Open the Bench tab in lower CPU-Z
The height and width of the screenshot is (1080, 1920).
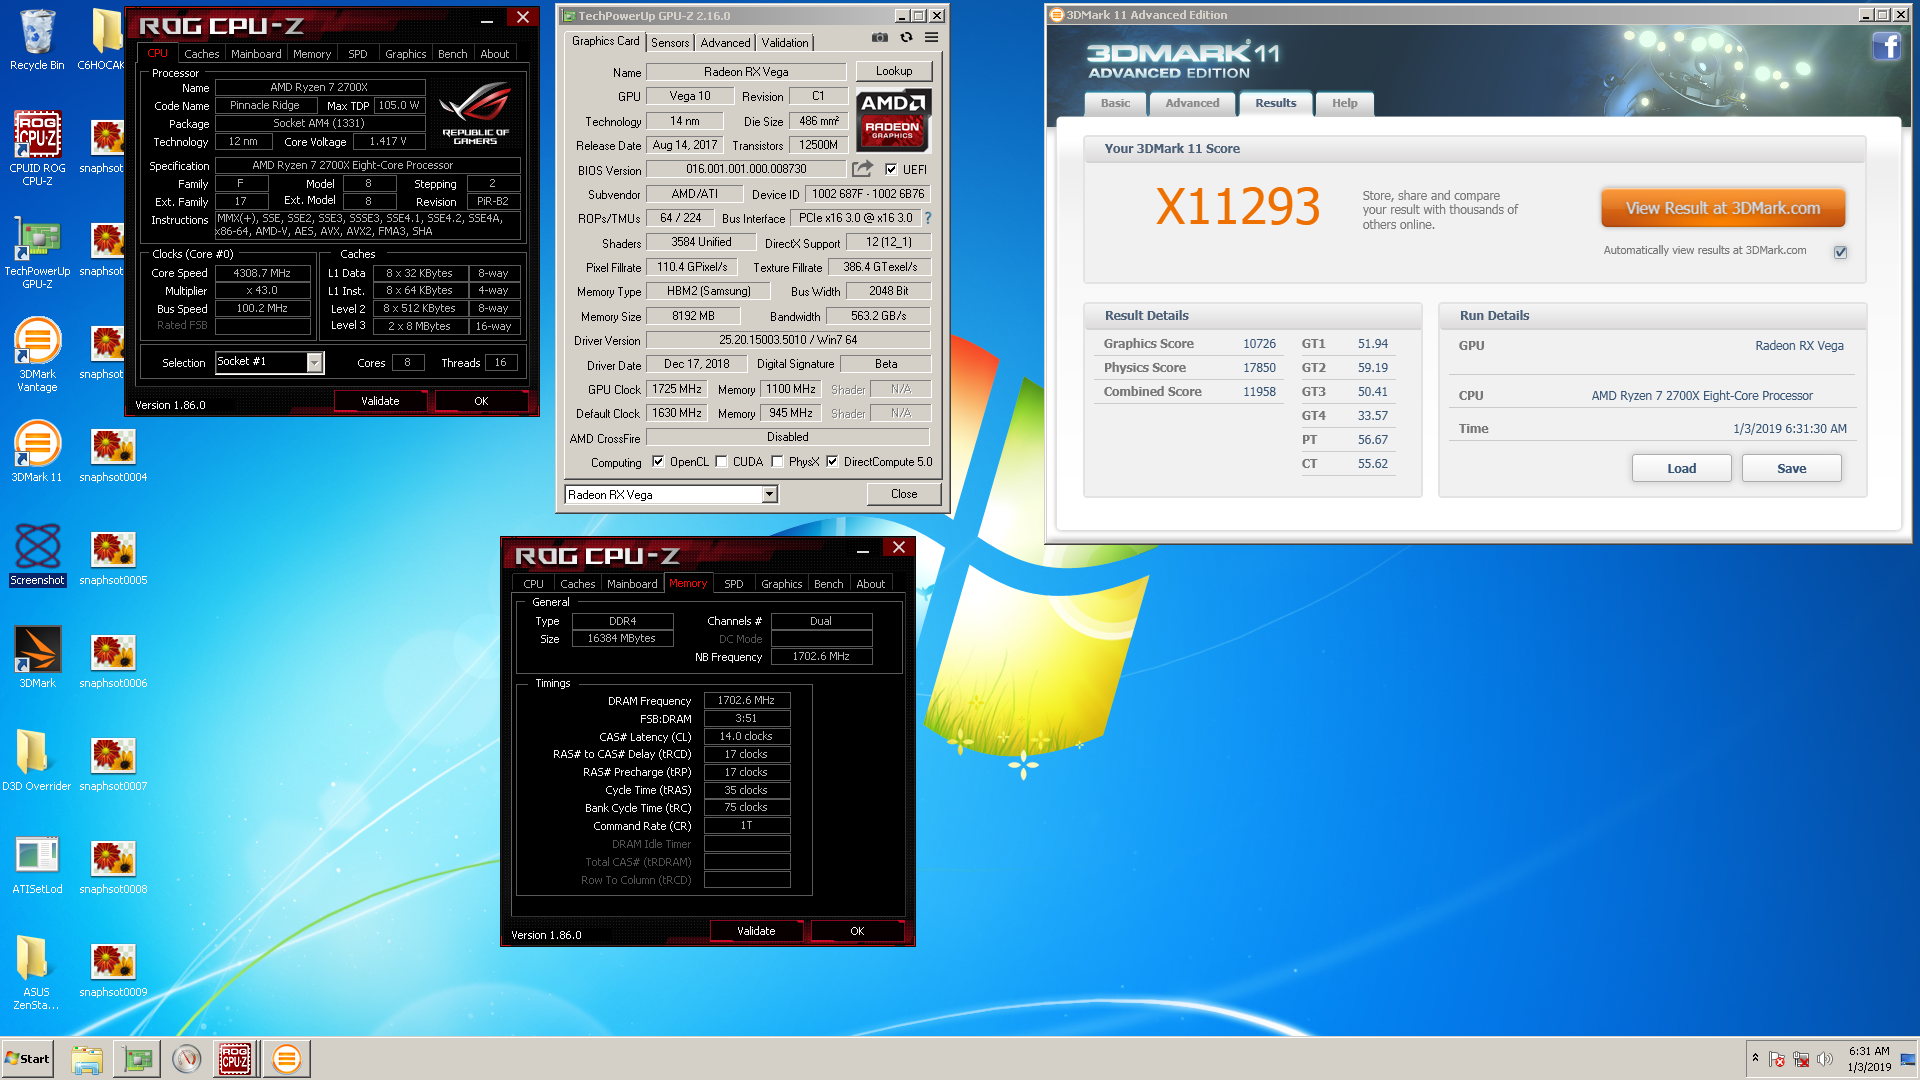pos(828,584)
